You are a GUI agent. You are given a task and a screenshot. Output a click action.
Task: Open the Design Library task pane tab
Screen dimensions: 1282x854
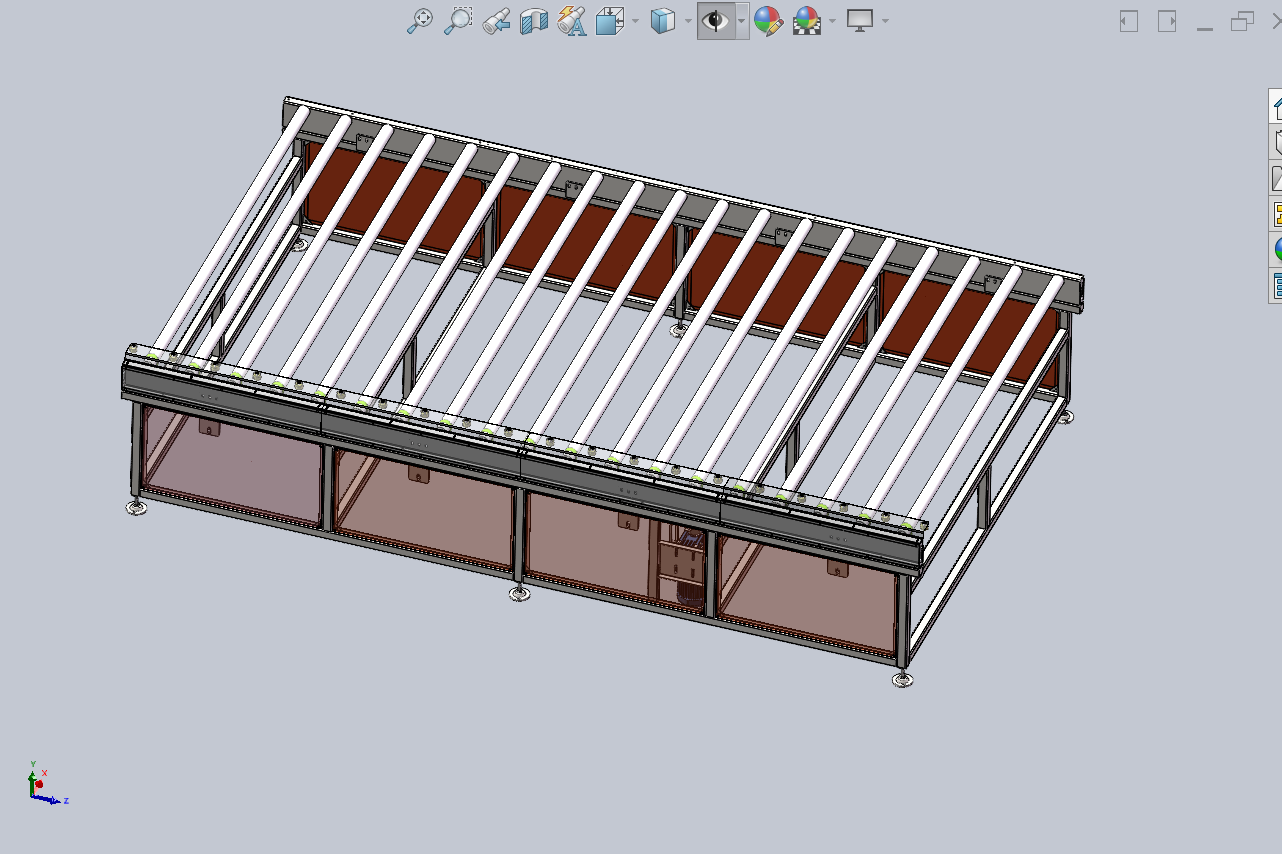click(x=1276, y=142)
